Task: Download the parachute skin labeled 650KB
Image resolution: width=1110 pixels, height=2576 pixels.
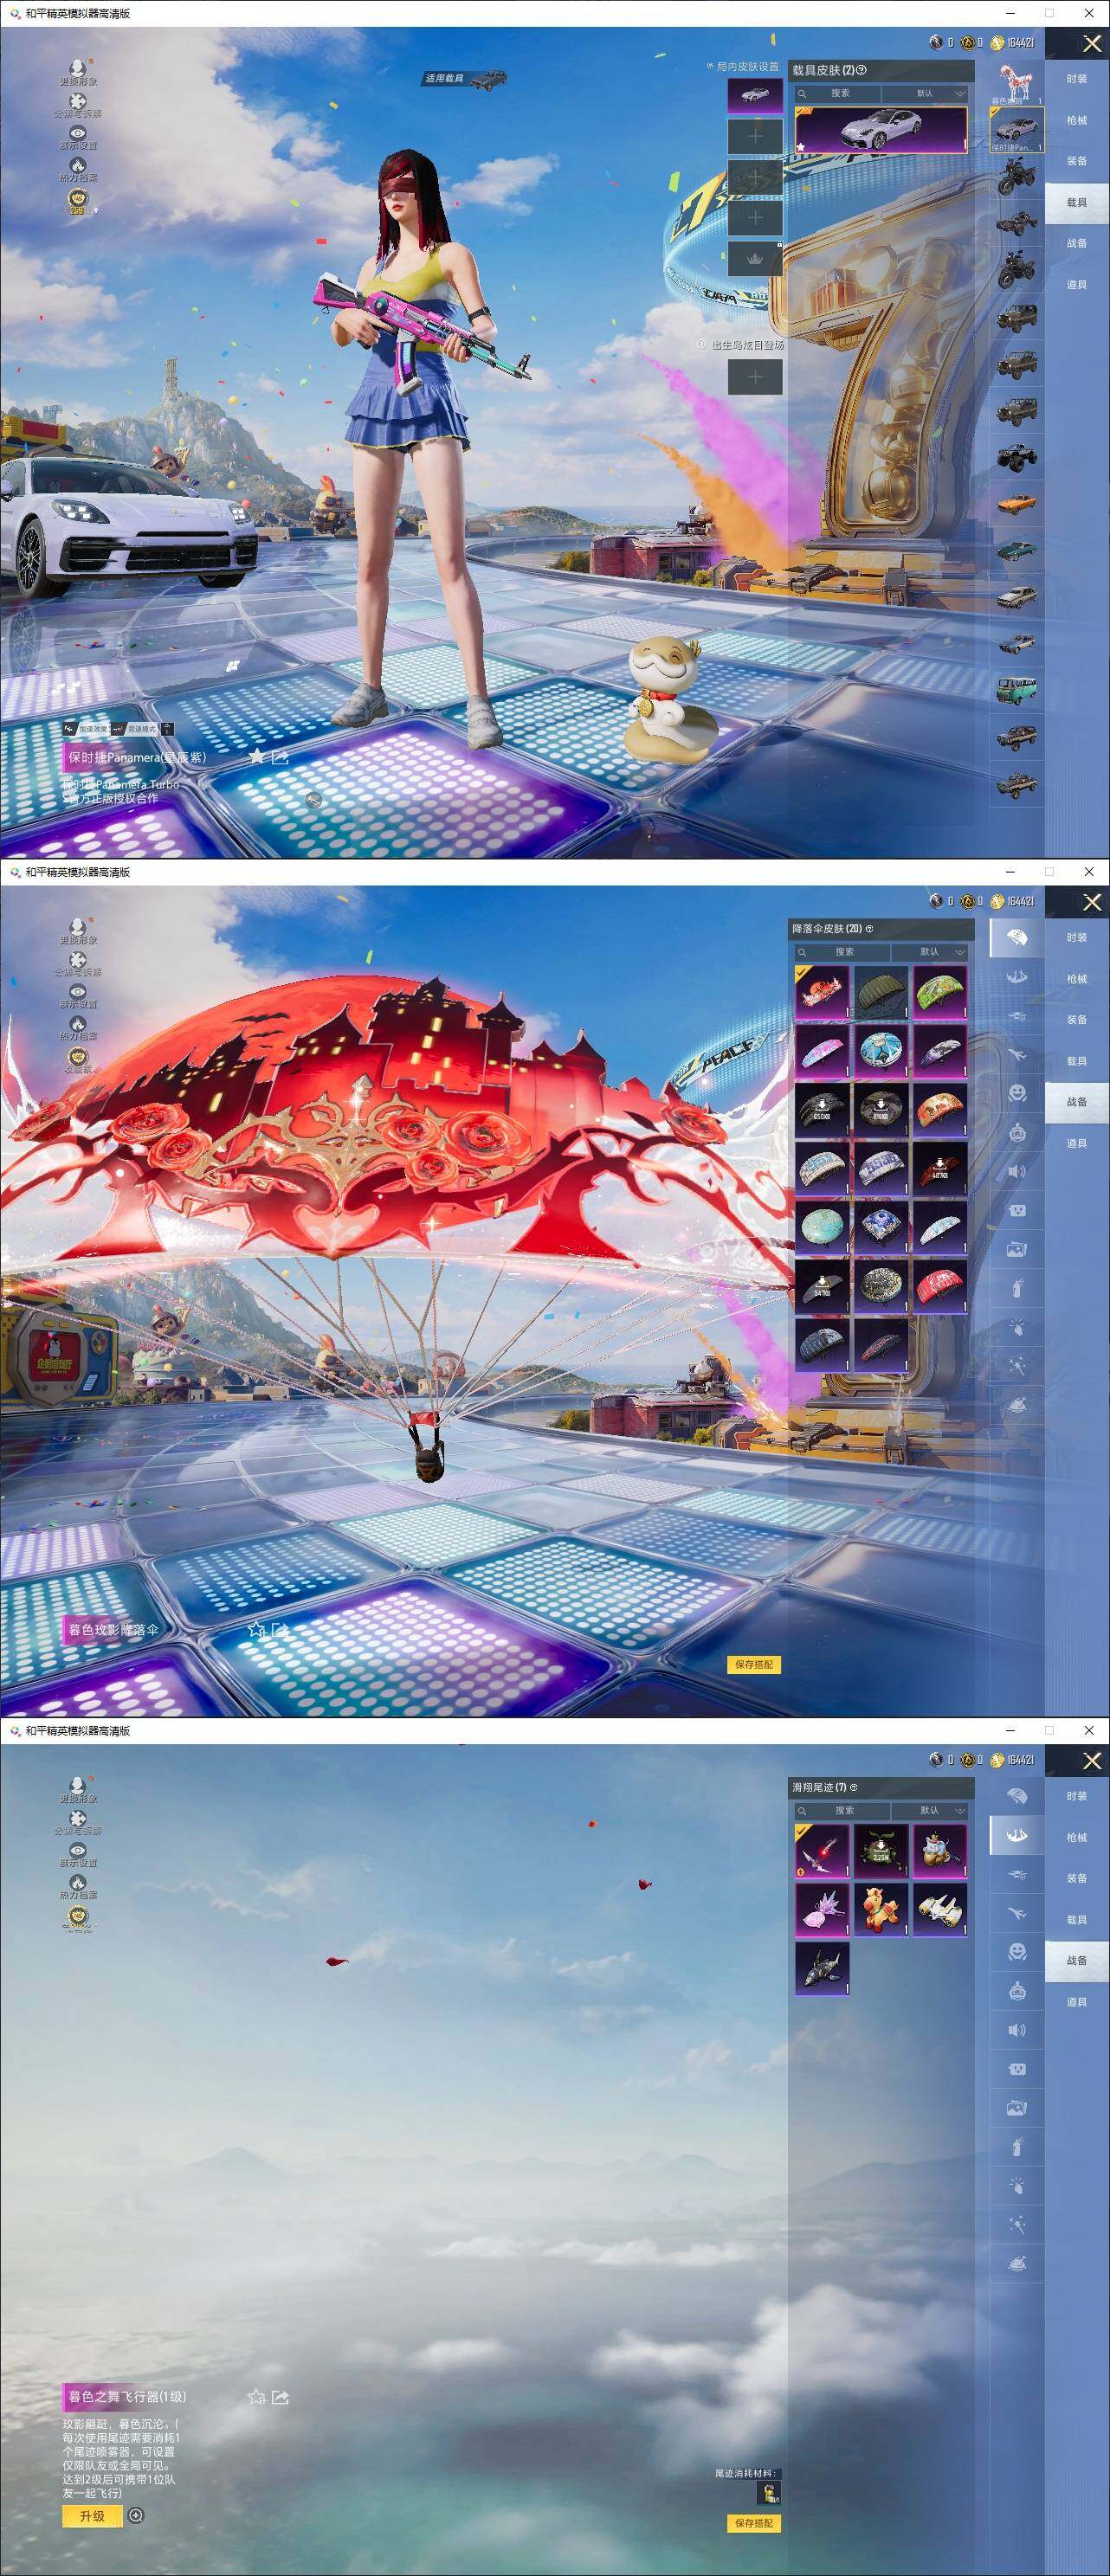Action: point(822,1109)
